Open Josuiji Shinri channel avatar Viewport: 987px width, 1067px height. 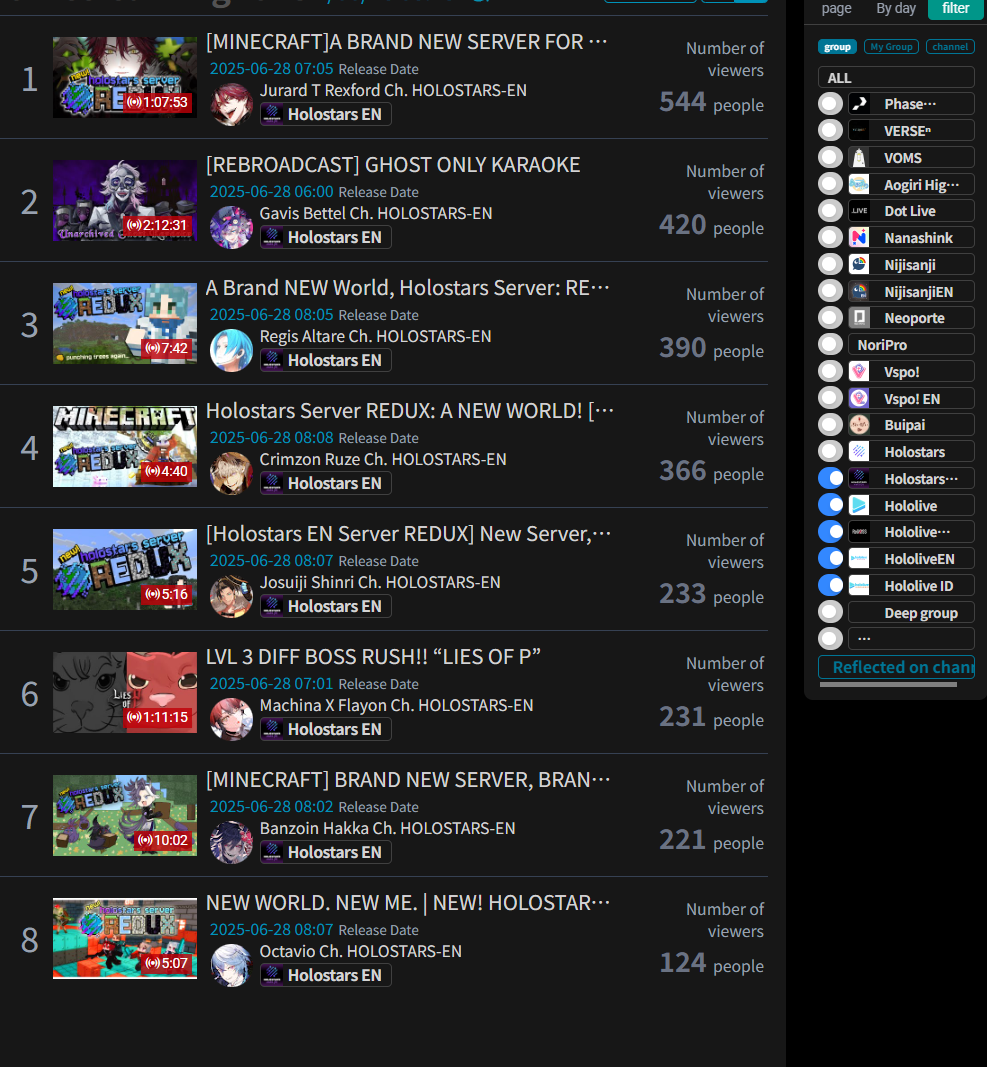pos(231,597)
